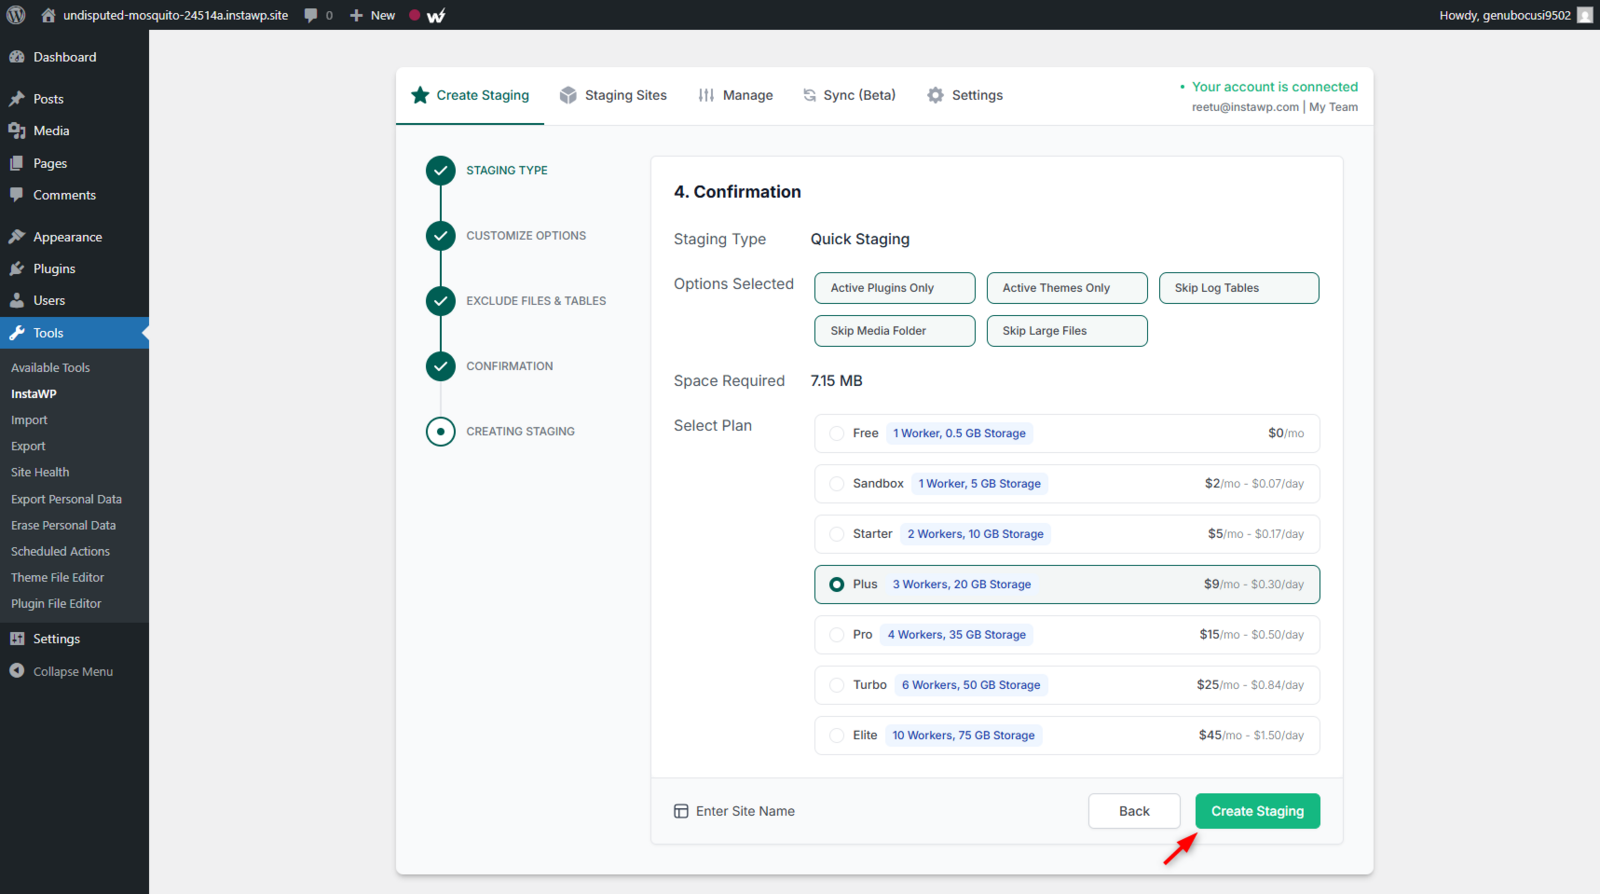Click the site name in admin bar
The image size is (1600, 894).
pyautogui.click(x=176, y=15)
